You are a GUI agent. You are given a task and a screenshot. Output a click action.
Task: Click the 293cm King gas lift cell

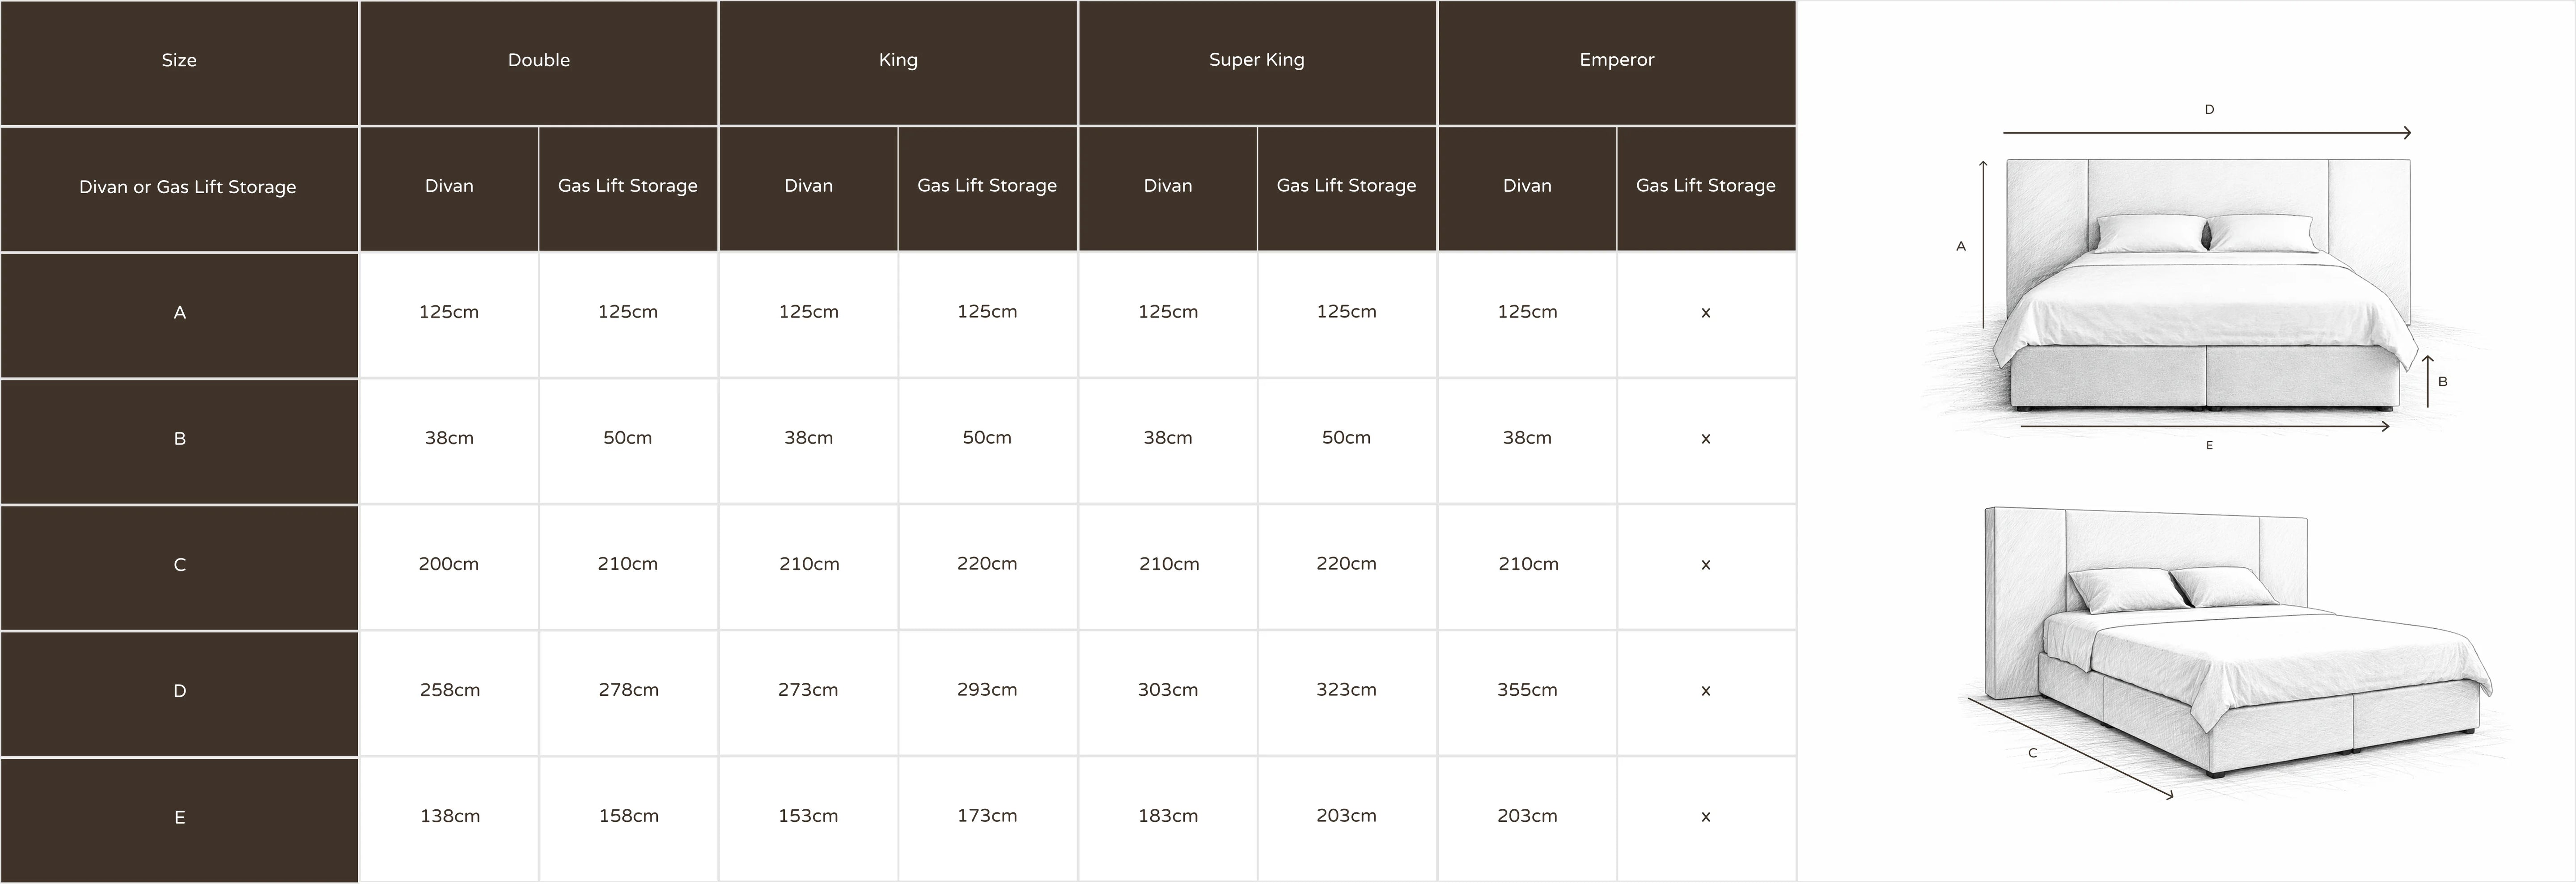tap(987, 690)
